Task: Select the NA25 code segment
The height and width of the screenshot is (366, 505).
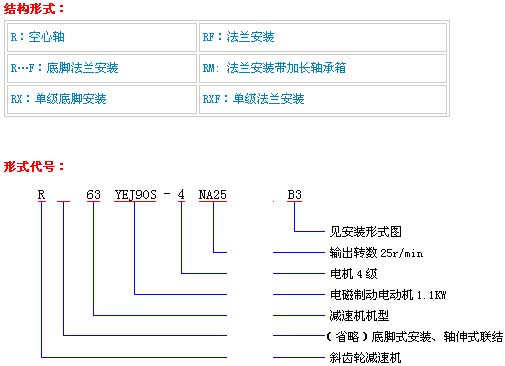Action: tap(213, 195)
